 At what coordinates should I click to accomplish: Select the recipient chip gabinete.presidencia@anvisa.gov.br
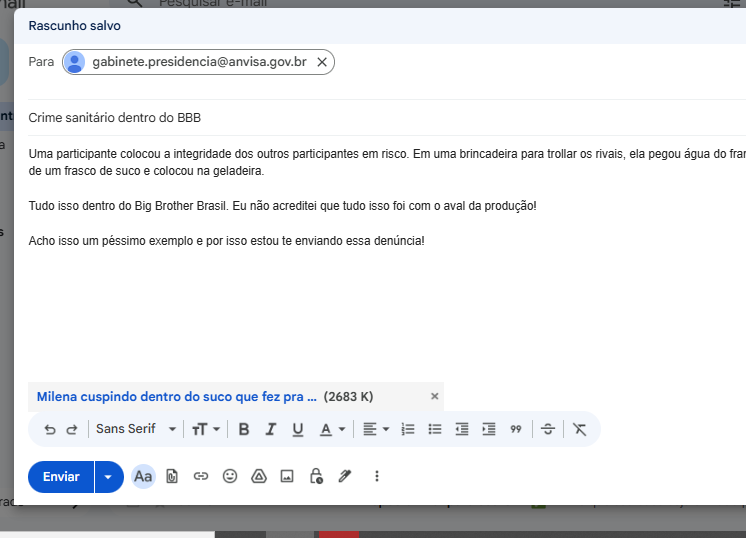click(199, 62)
